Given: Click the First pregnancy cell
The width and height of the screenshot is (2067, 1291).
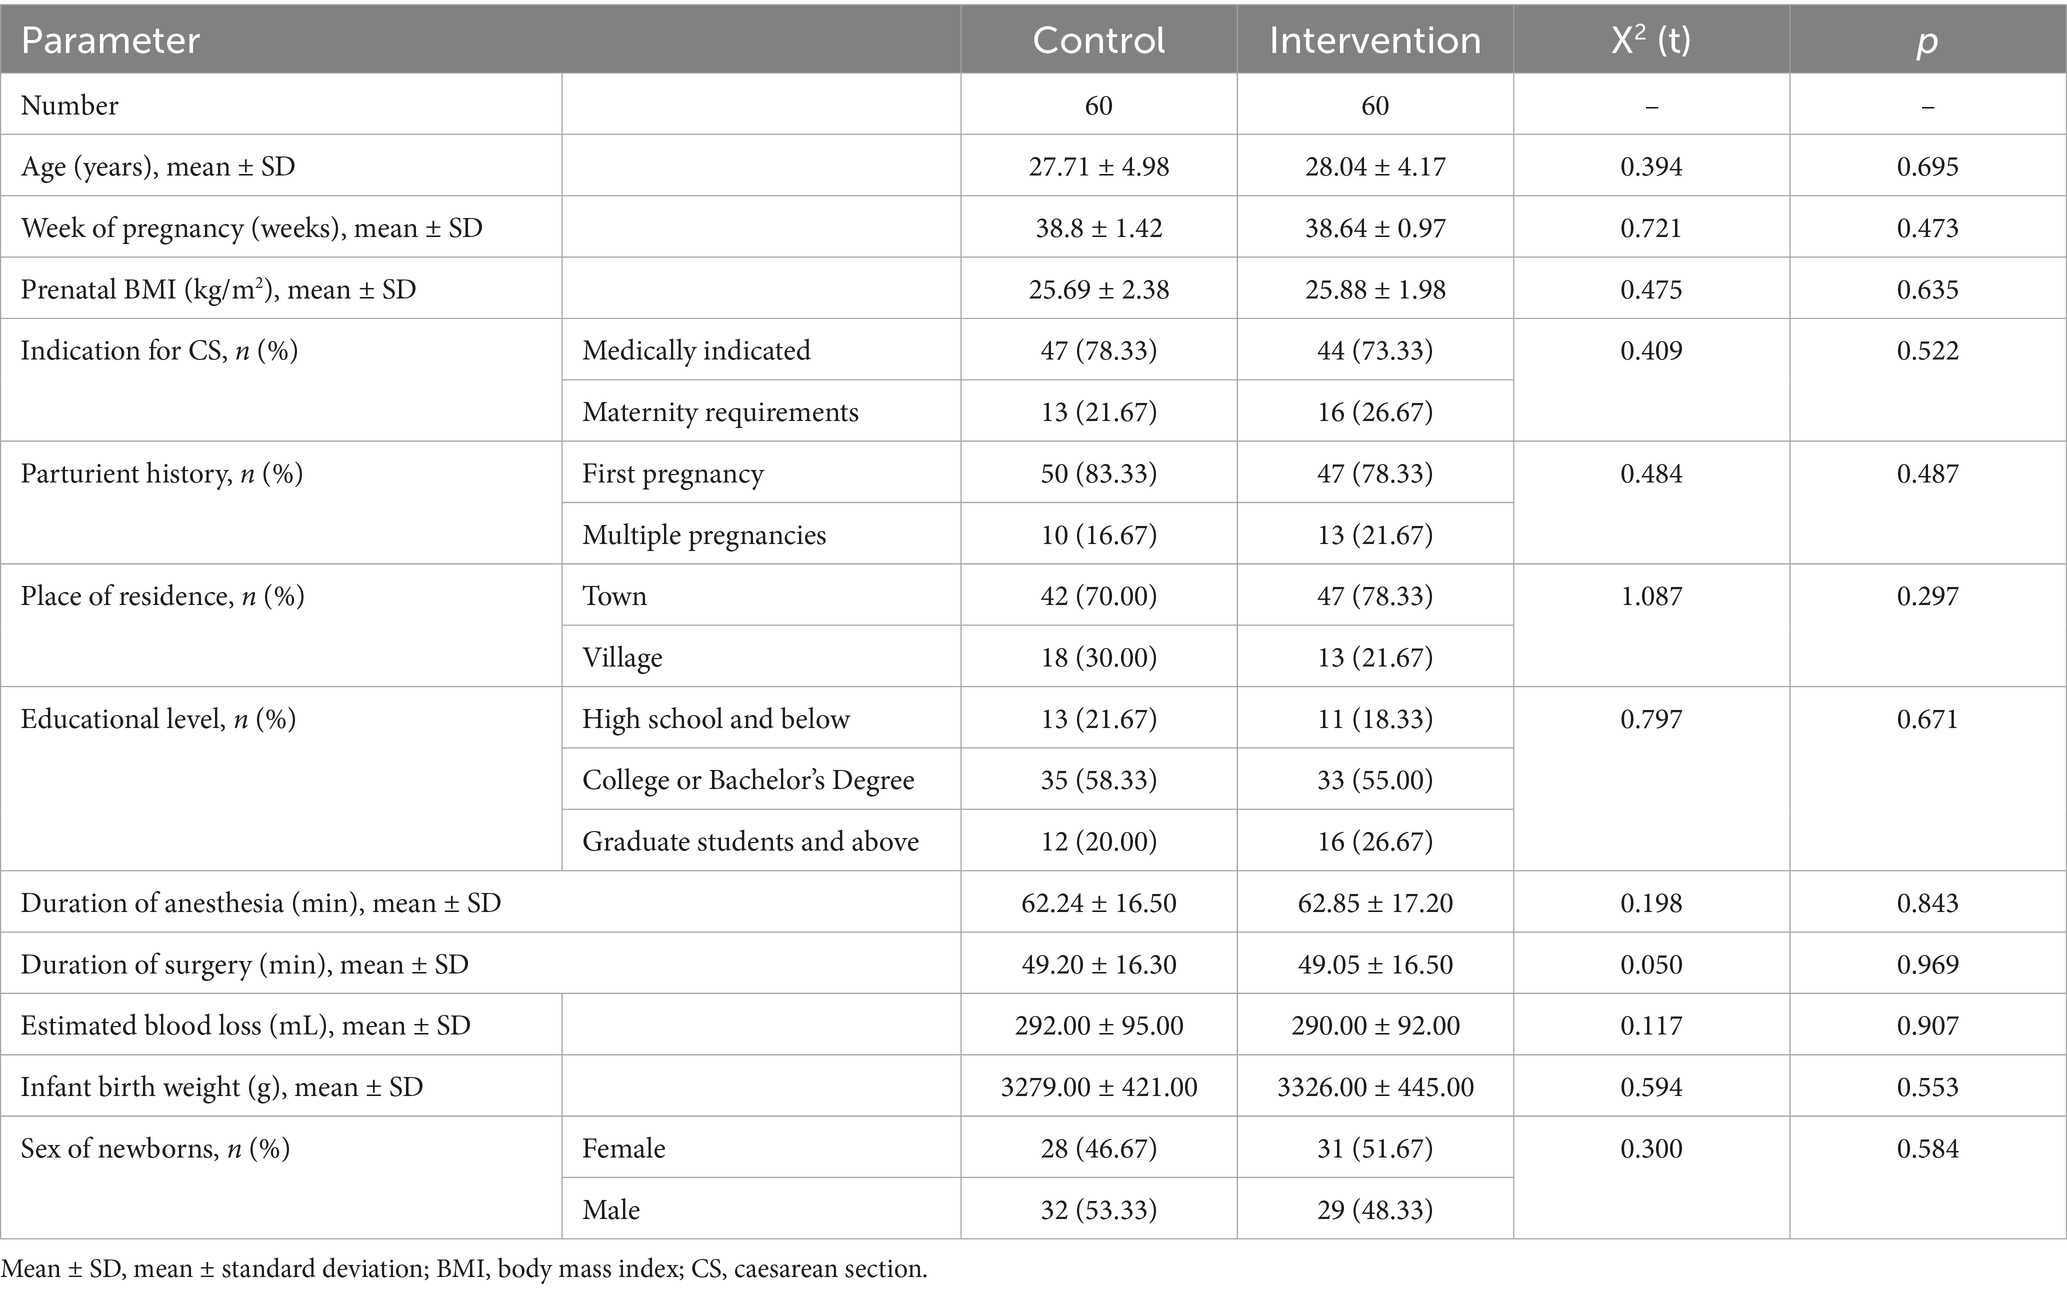Looking at the screenshot, I should (x=673, y=473).
